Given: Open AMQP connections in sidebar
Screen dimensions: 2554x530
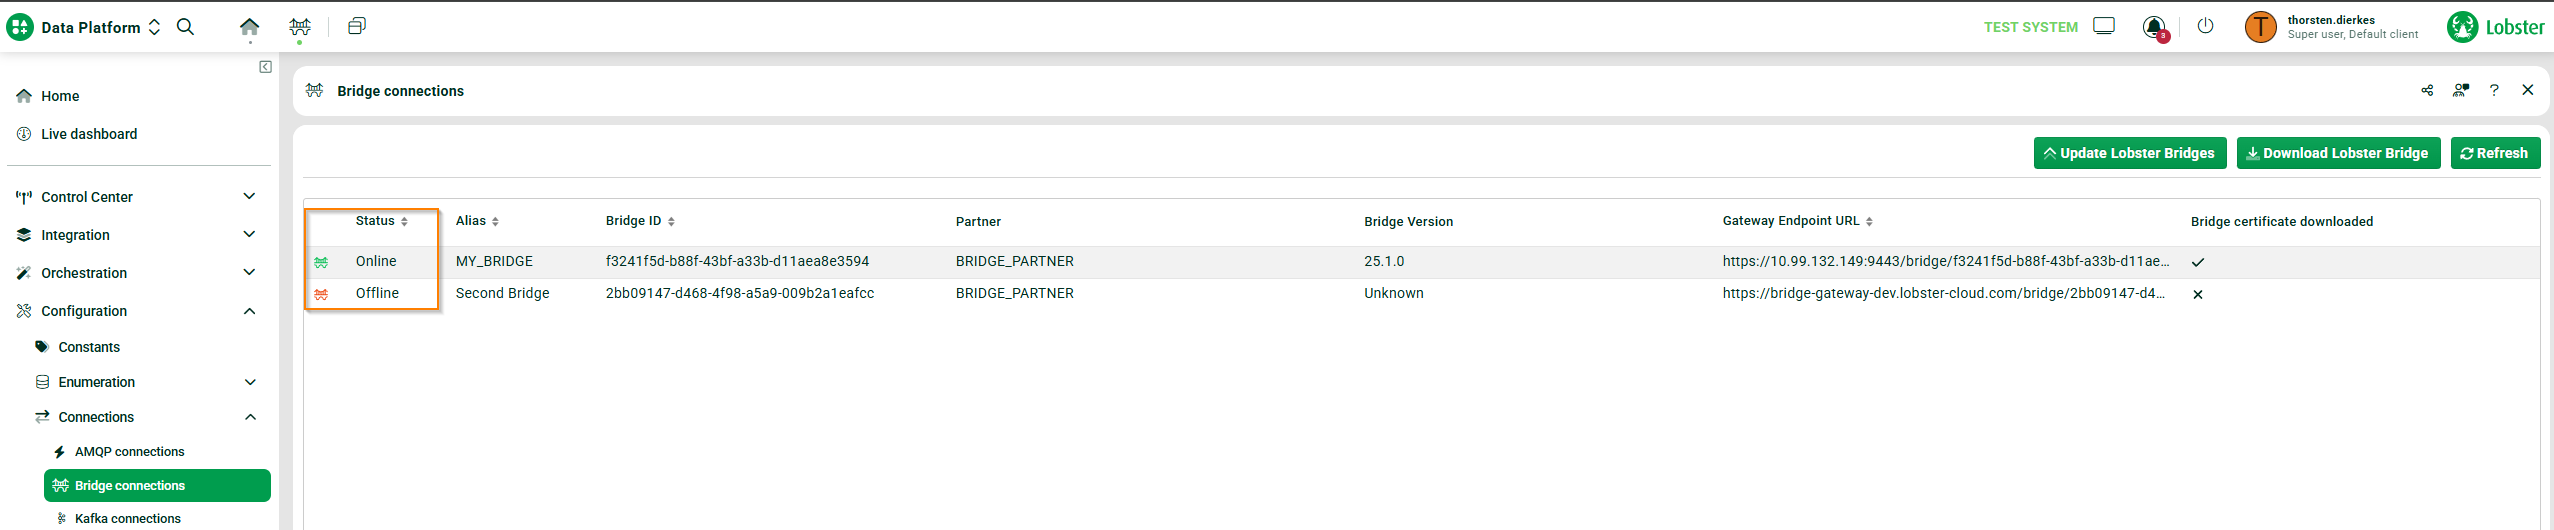Looking at the screenshot, I should click(x=129, y=452).
